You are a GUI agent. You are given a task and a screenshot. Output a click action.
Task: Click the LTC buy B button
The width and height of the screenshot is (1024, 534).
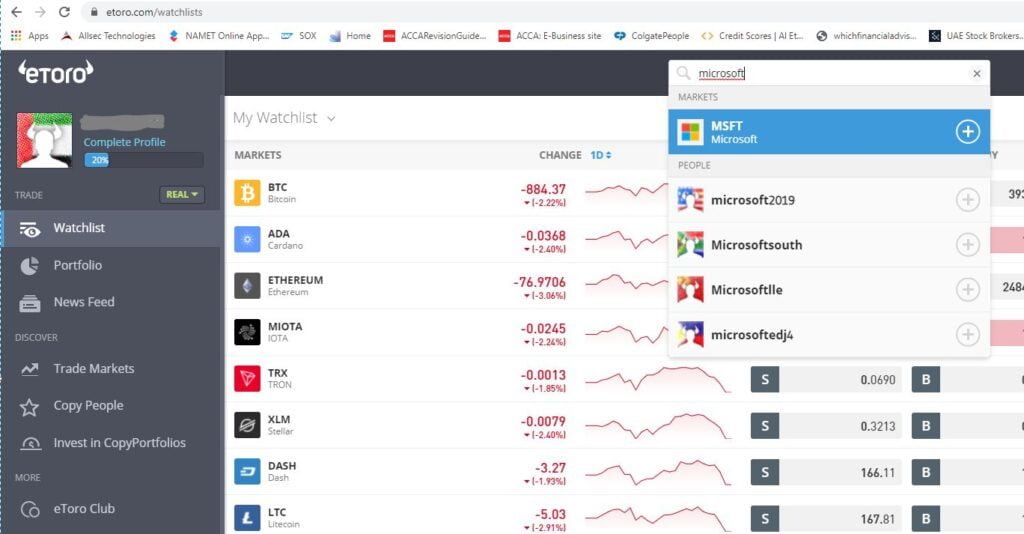point(925,518)
